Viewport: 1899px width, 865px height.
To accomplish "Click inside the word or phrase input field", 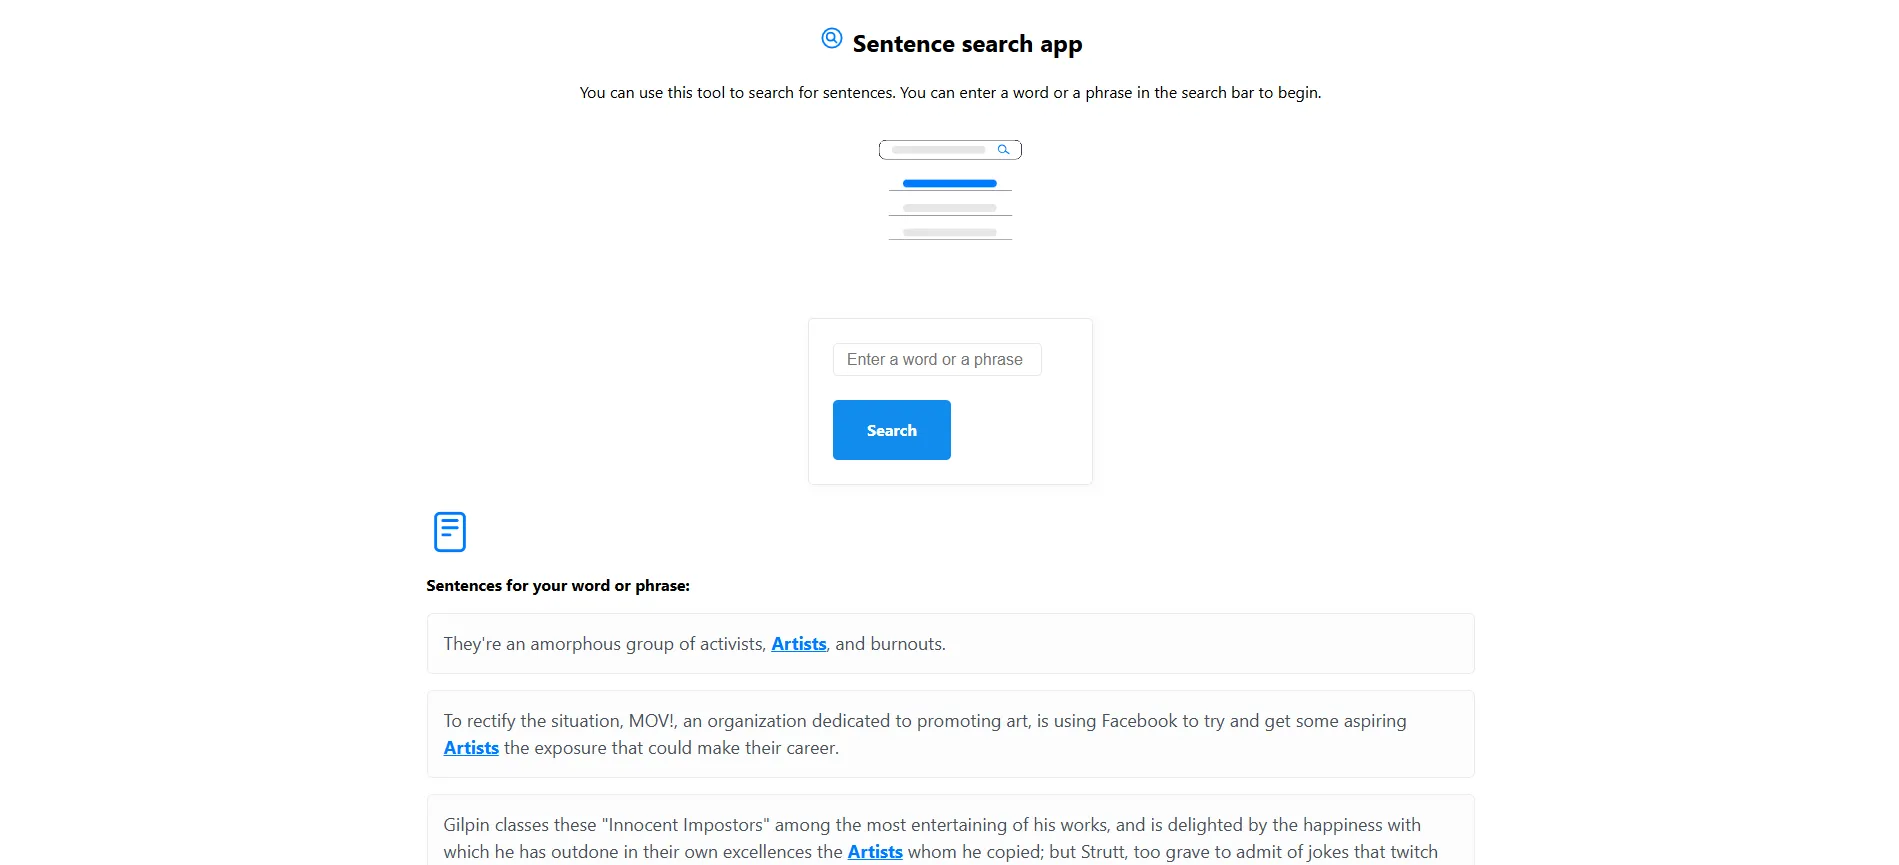I will tap(936, 359).
